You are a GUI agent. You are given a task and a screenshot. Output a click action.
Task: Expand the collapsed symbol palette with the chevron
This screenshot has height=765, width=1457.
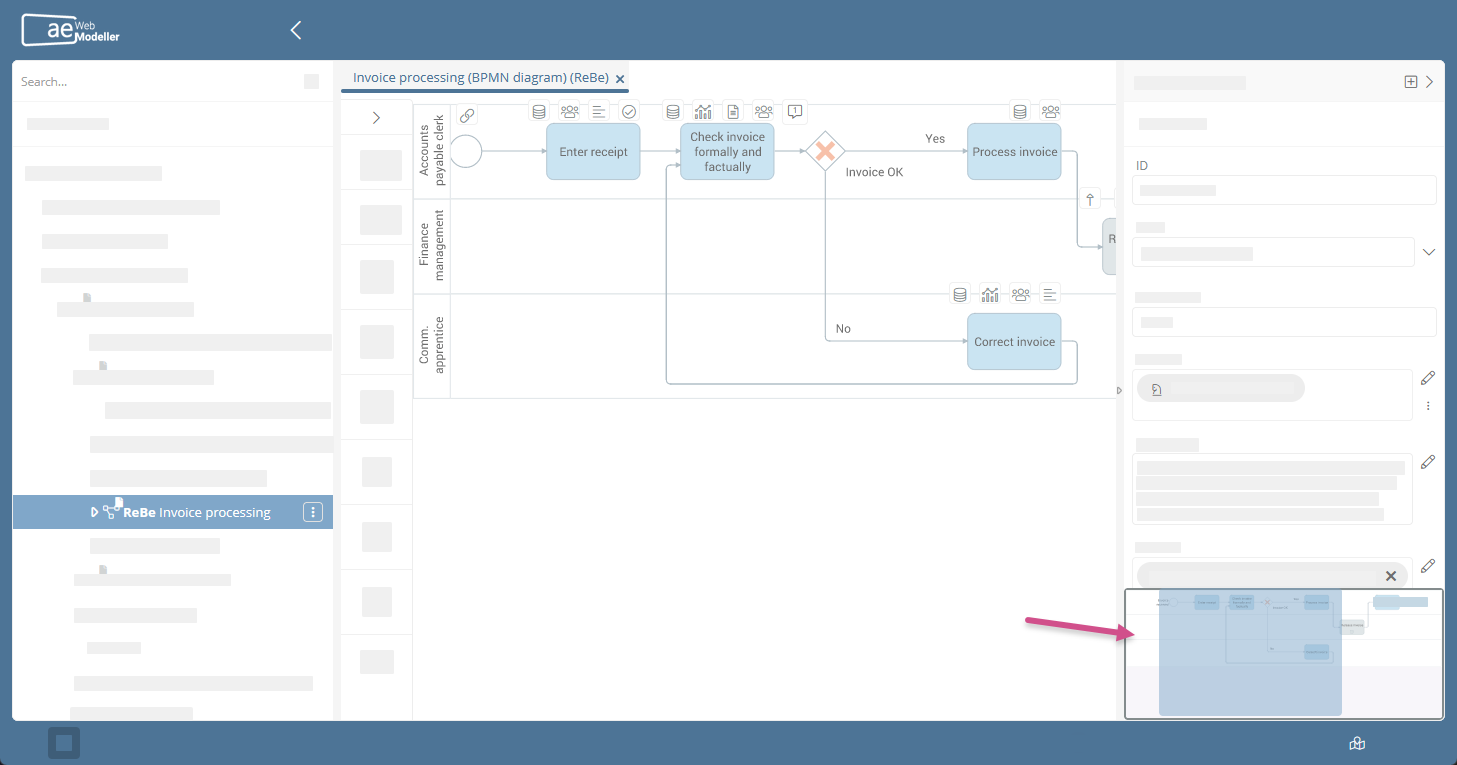[376, 118]
